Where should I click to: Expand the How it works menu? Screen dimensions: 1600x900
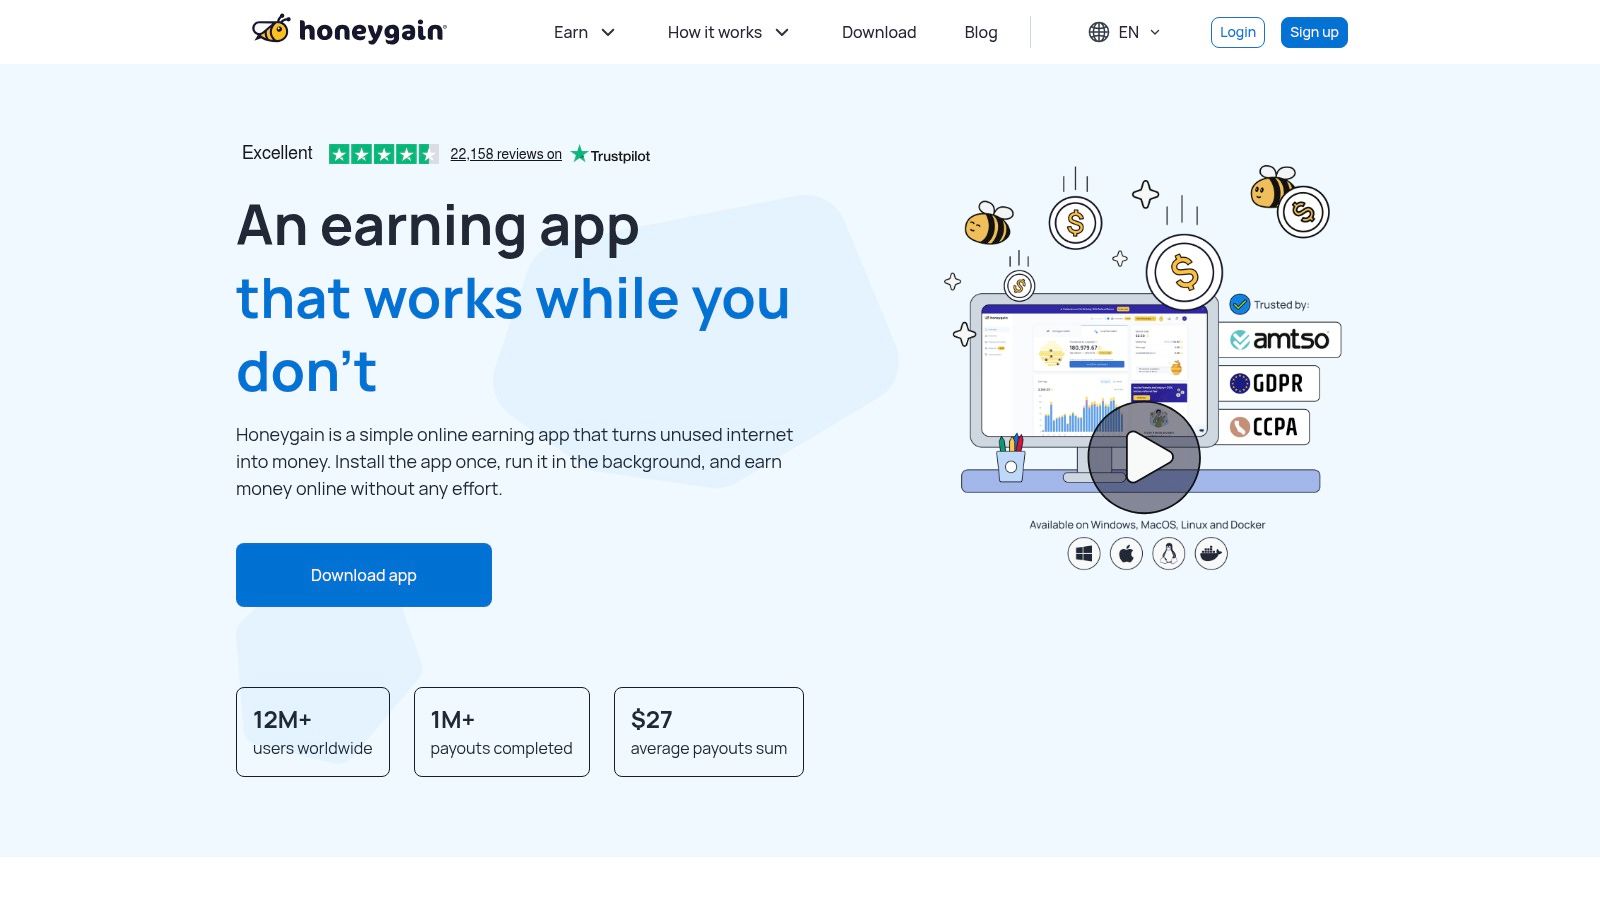[x=728, y=32]
